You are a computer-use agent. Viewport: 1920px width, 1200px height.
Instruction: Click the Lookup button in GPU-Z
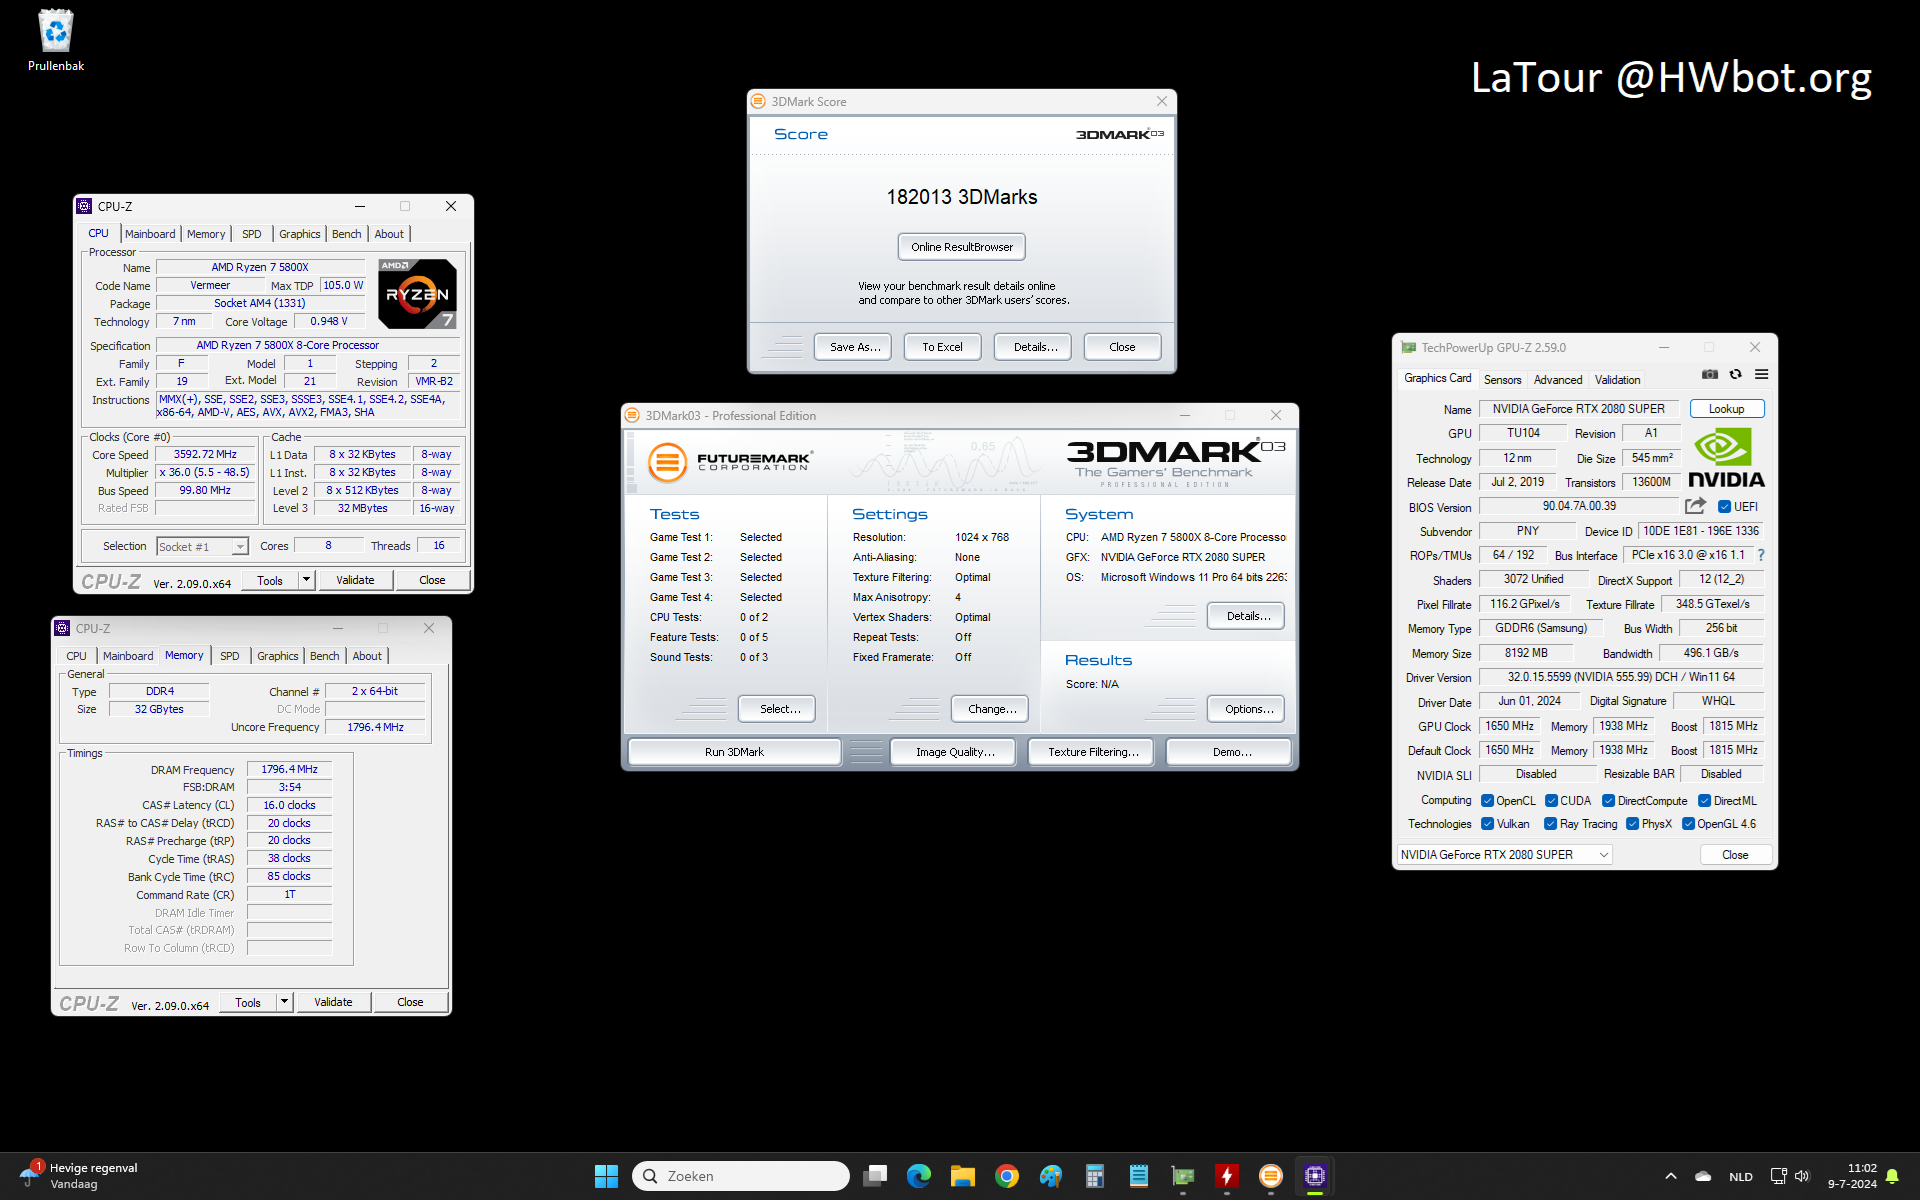pos(1726,409)
